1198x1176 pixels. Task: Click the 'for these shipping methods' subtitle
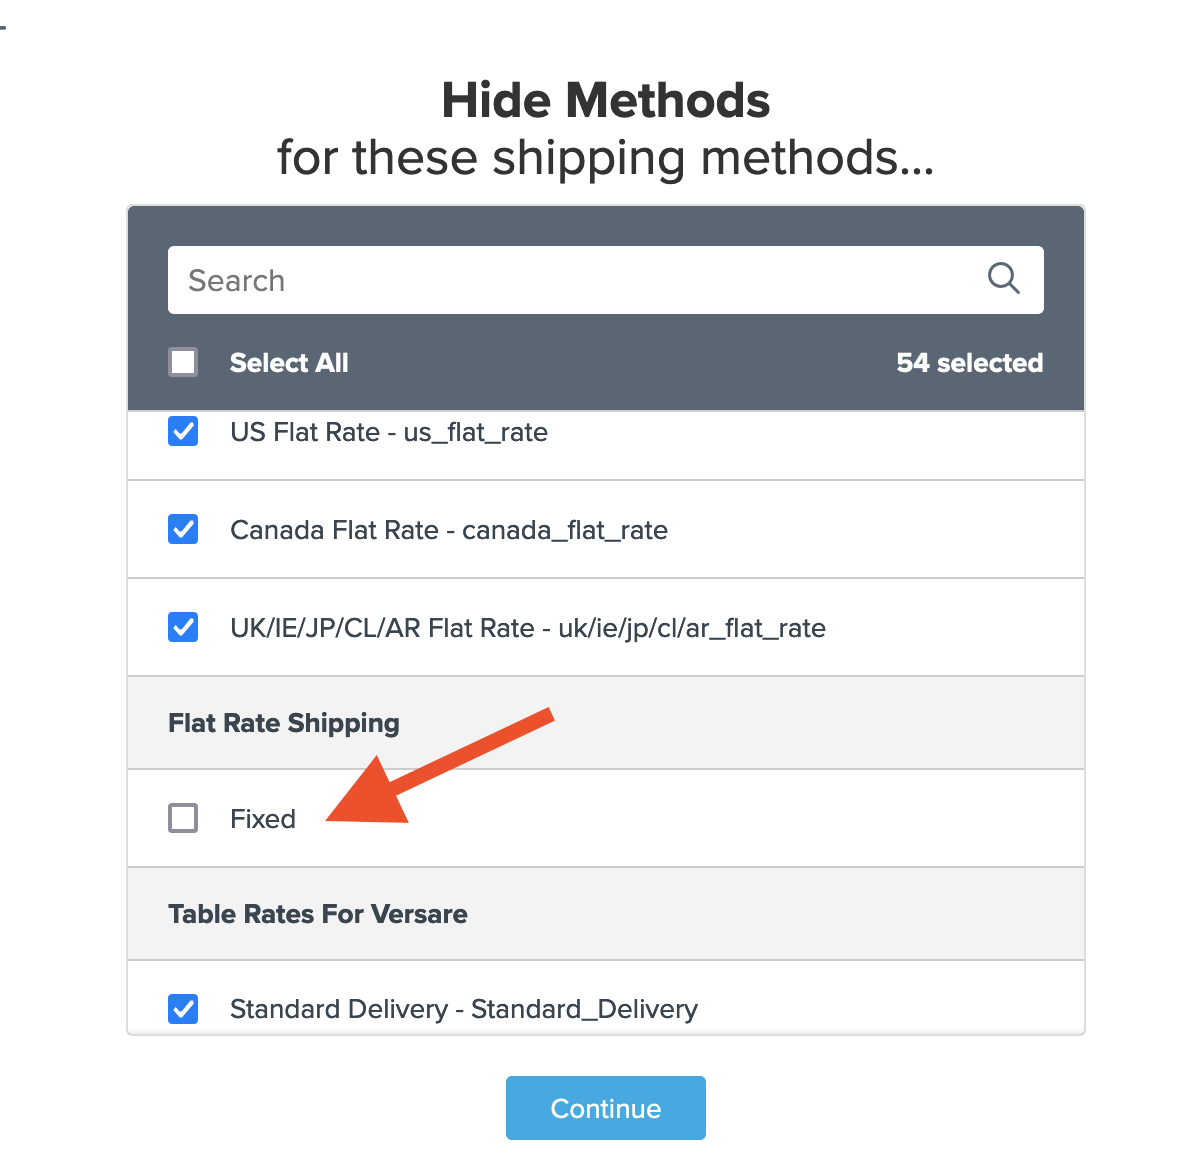[x=606, y=158]
